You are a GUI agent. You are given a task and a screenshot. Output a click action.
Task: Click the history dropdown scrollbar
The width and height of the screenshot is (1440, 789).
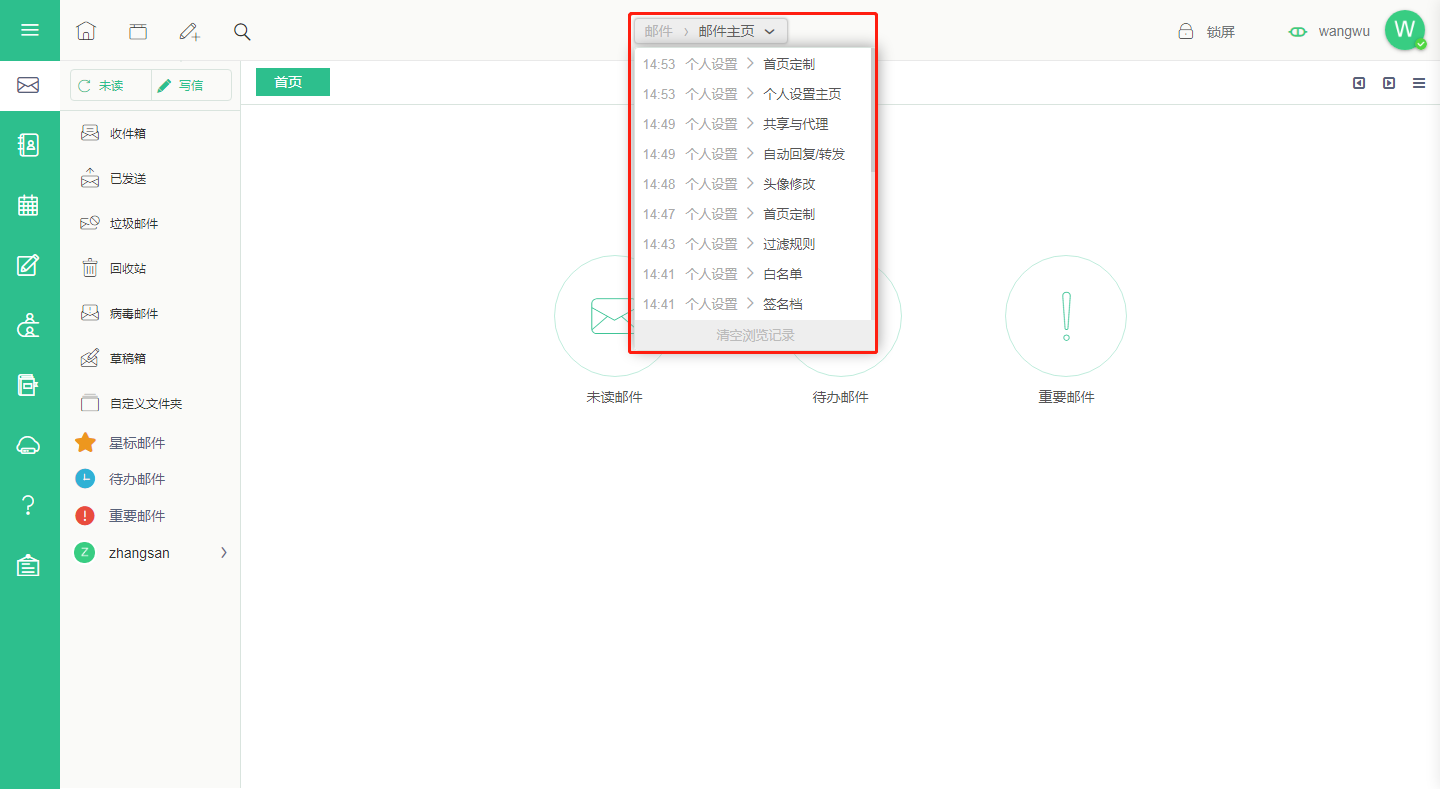click(873, 110)
